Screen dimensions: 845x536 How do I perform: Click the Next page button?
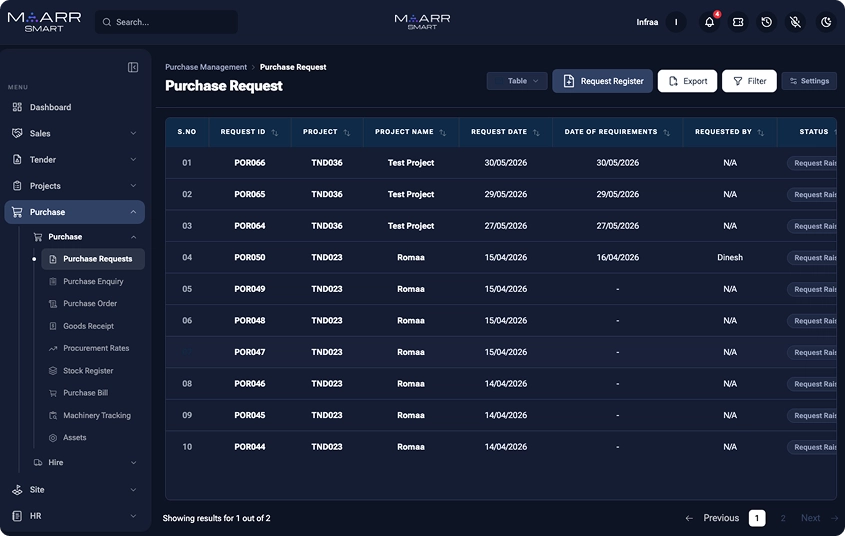tap(811, 518)
